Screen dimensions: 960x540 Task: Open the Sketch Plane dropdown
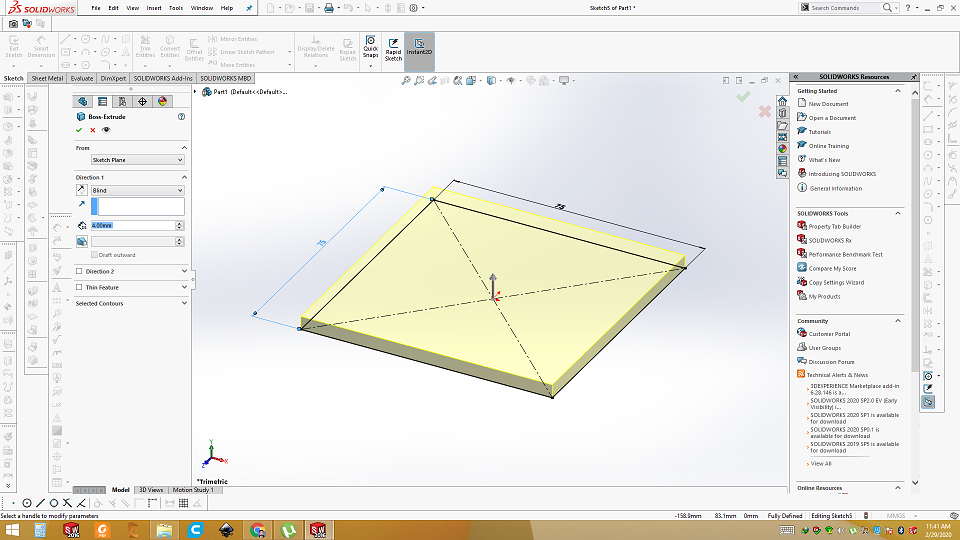tap(138, 160)
